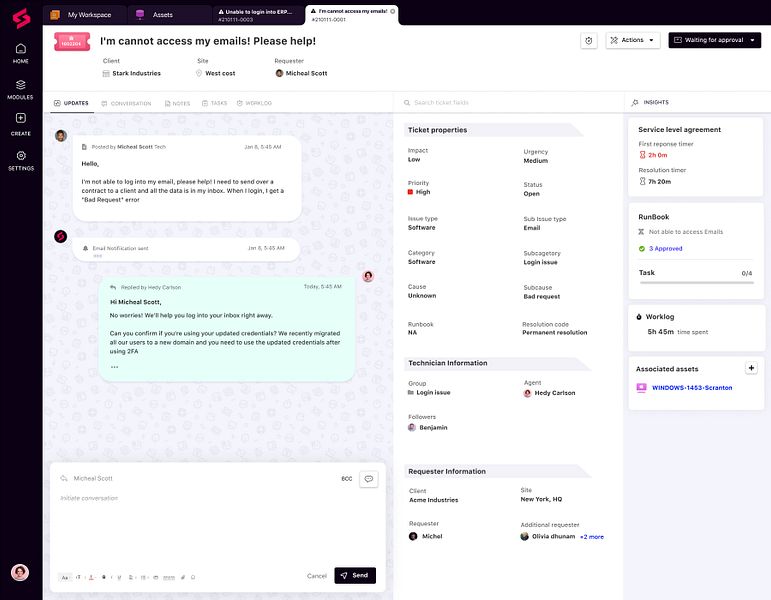Click the Task progress bar in RunBook
Screen dimensions: 771x600
[696, 283]
